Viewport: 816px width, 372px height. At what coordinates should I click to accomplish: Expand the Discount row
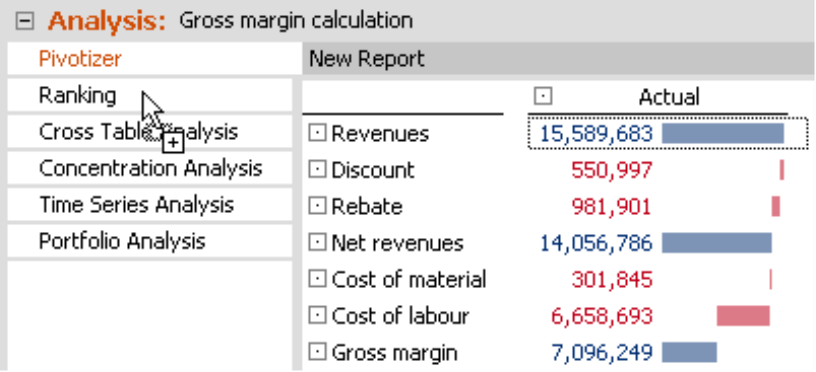point(317,170)
